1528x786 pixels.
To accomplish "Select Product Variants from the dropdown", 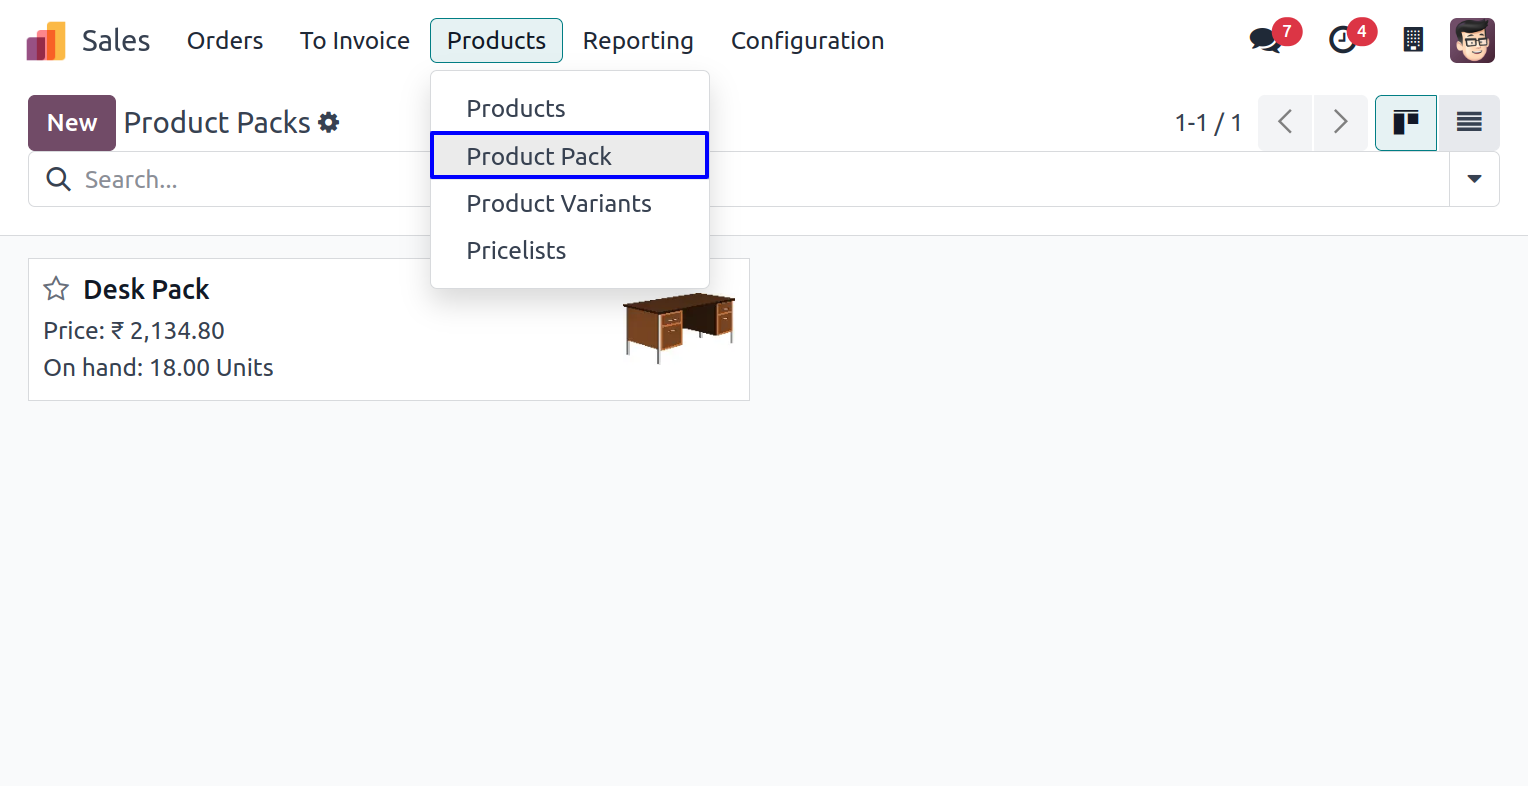I will pyautogui.click(x=559, y=203).
